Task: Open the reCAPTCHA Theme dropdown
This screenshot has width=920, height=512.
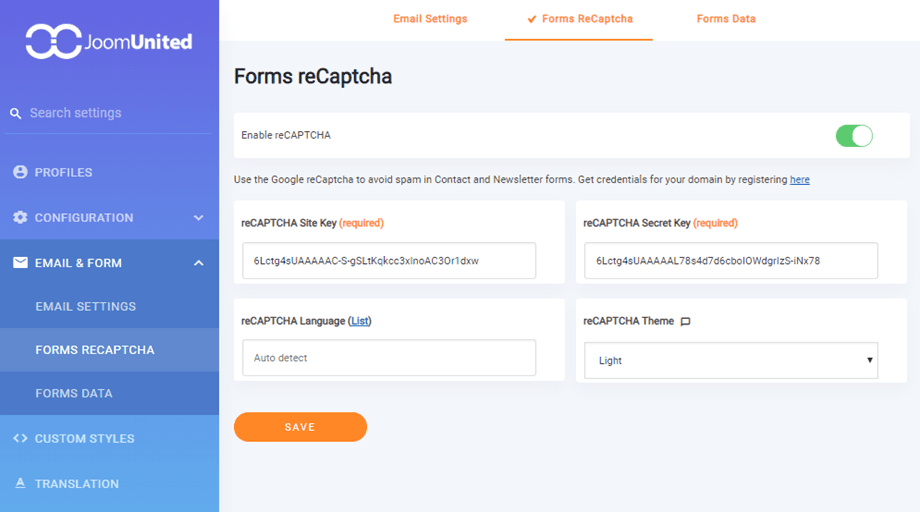Action: click(731, 360)
